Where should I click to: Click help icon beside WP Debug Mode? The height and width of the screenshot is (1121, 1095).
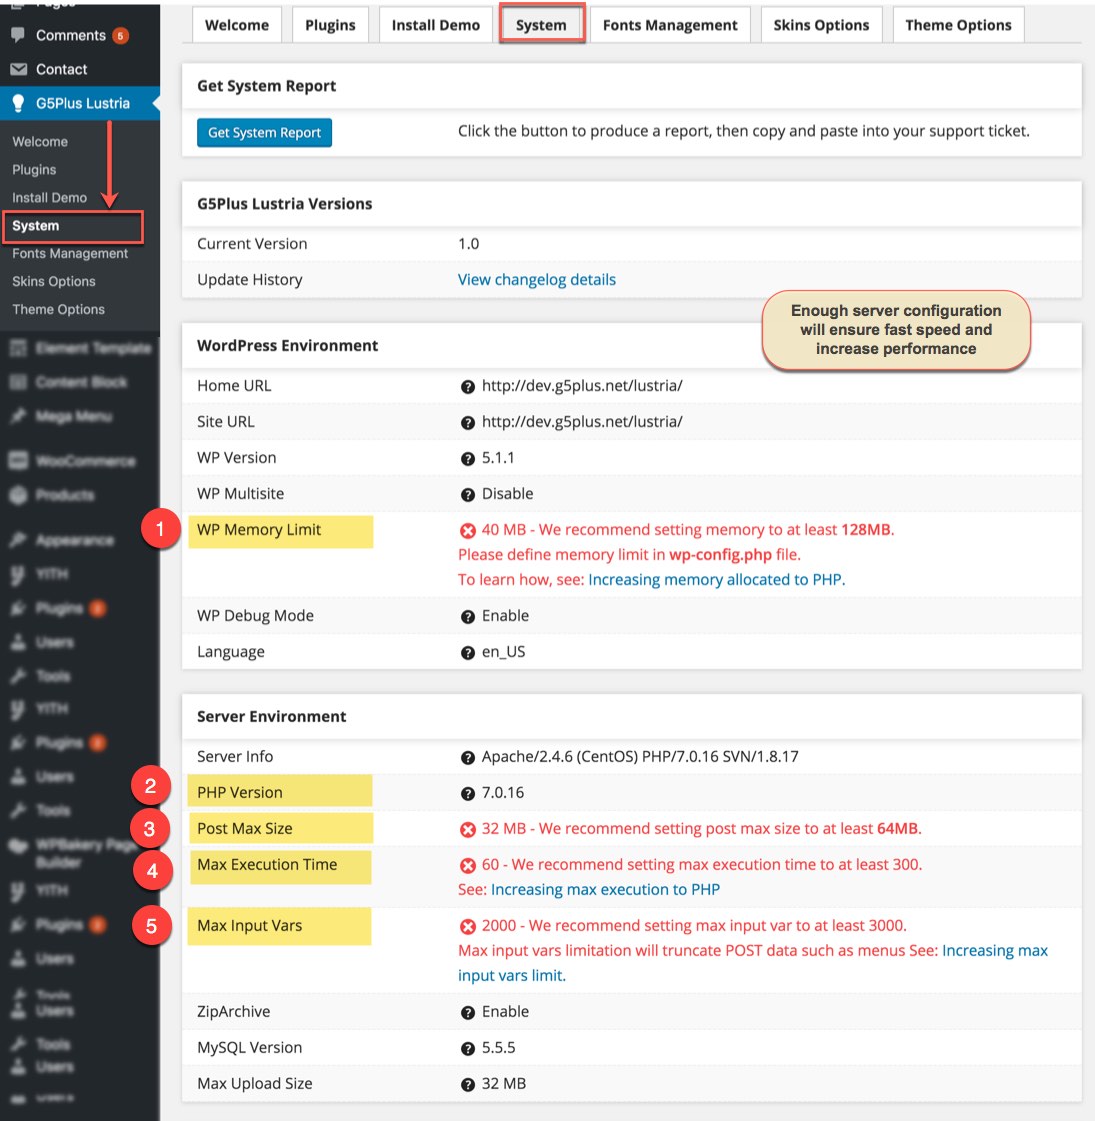click(467, 616)
